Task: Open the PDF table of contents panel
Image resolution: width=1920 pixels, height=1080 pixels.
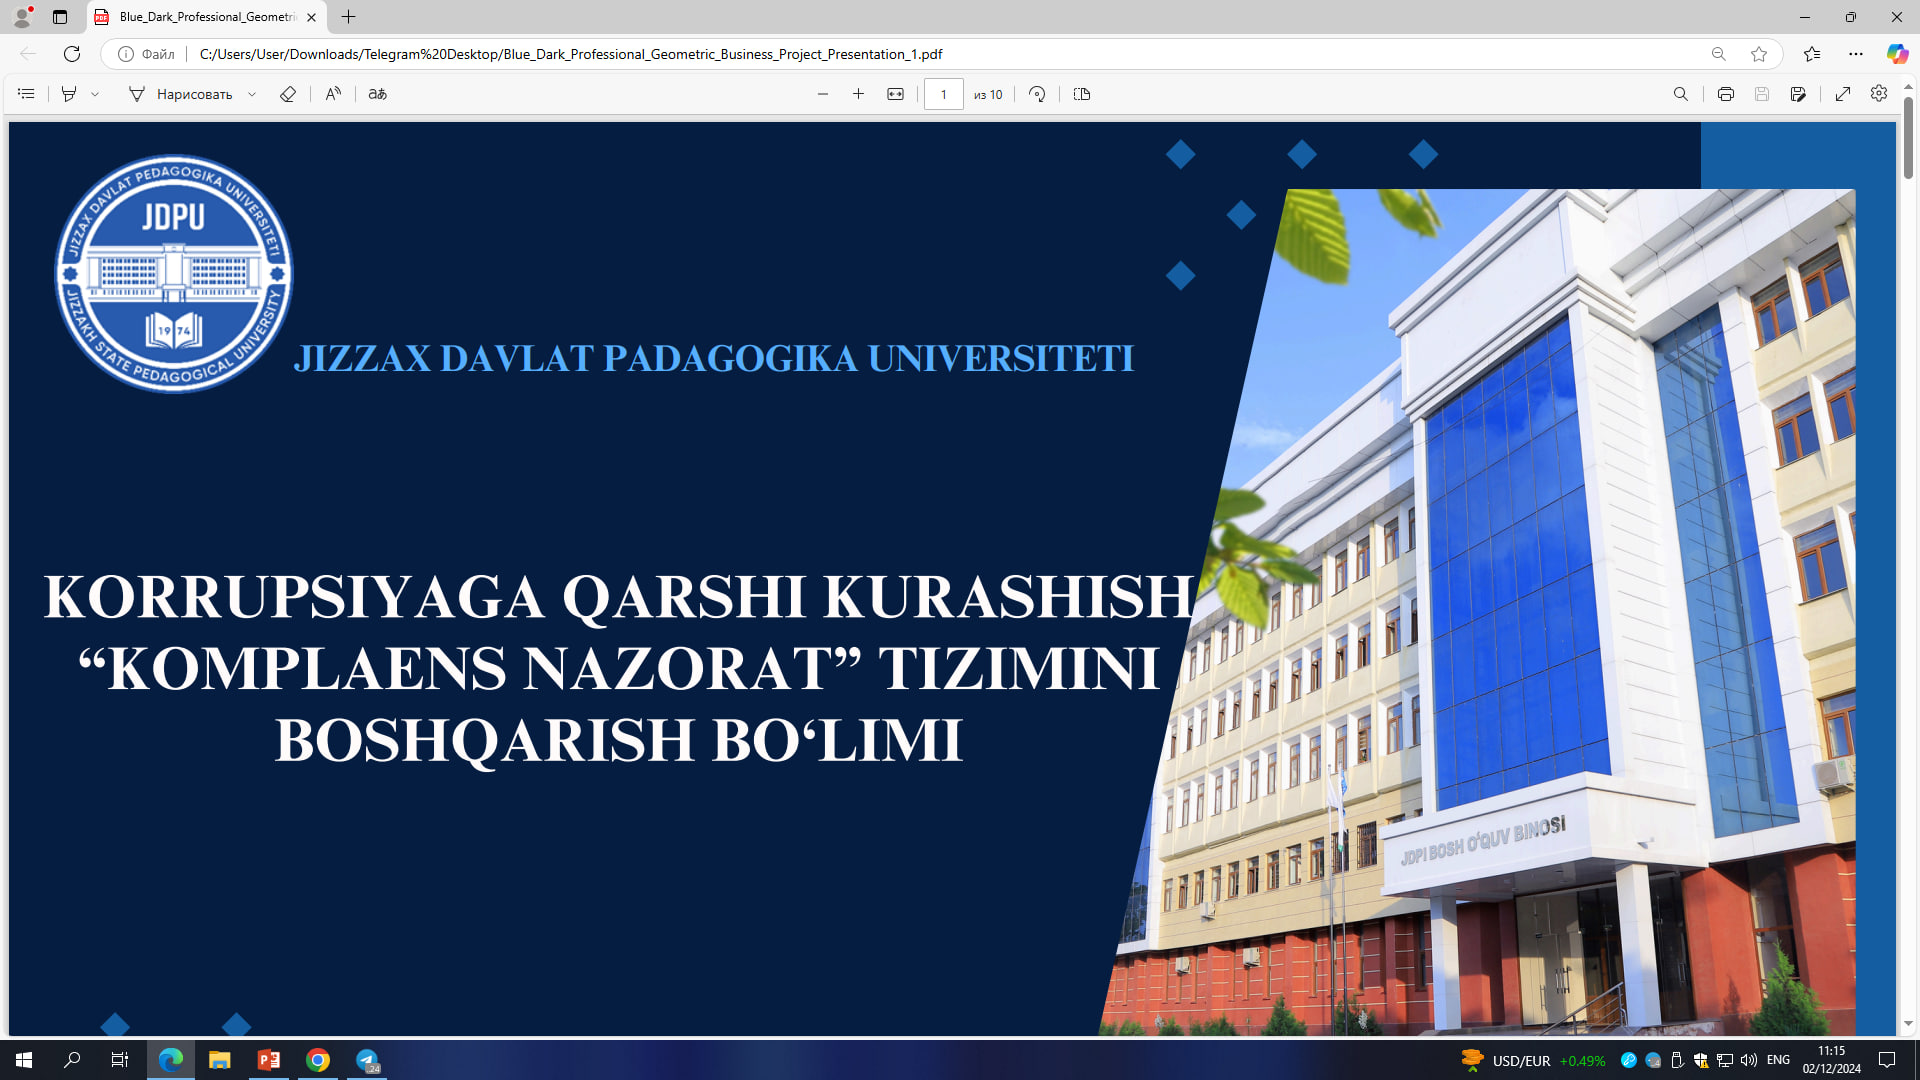Action: (x=26, y=94)
